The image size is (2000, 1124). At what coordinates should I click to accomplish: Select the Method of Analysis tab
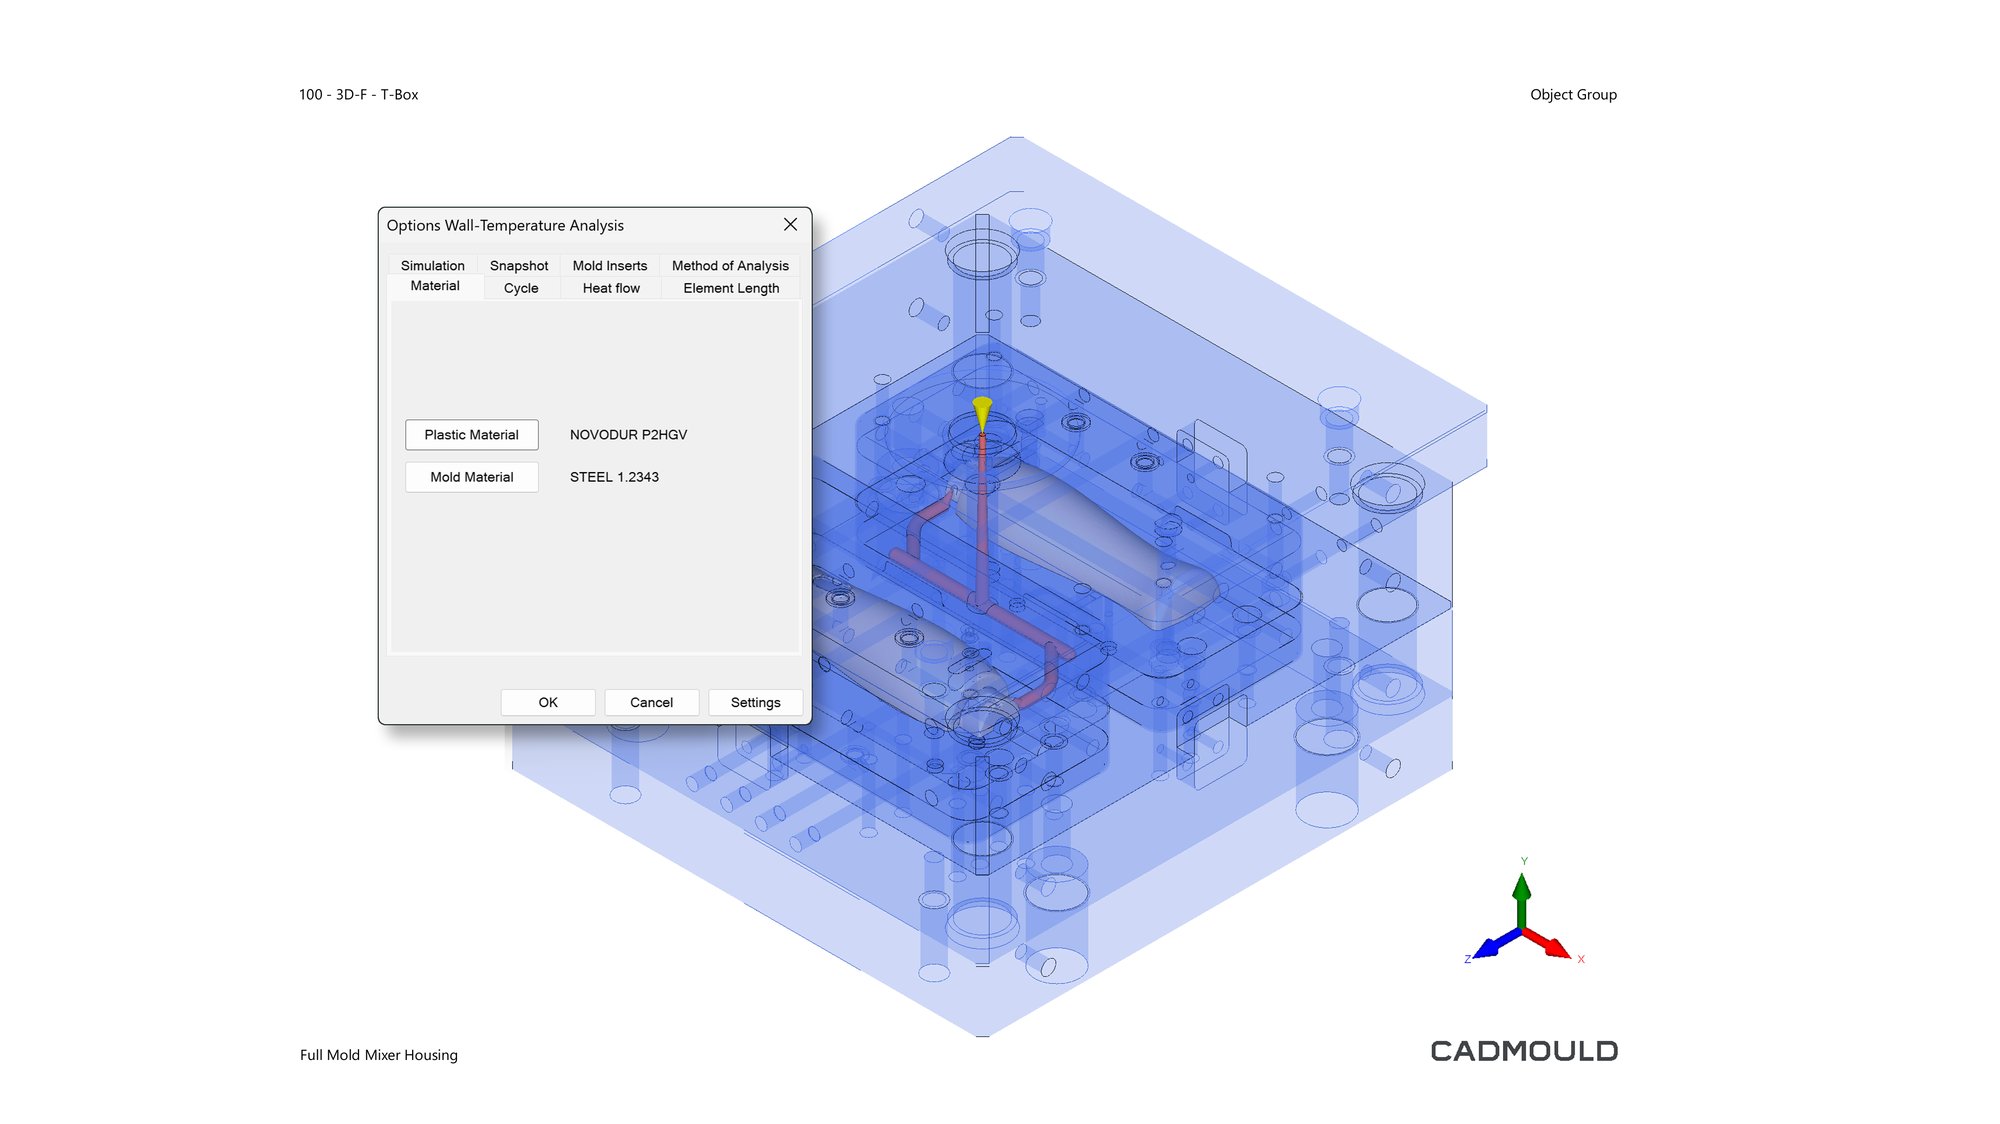click(730, 265)
